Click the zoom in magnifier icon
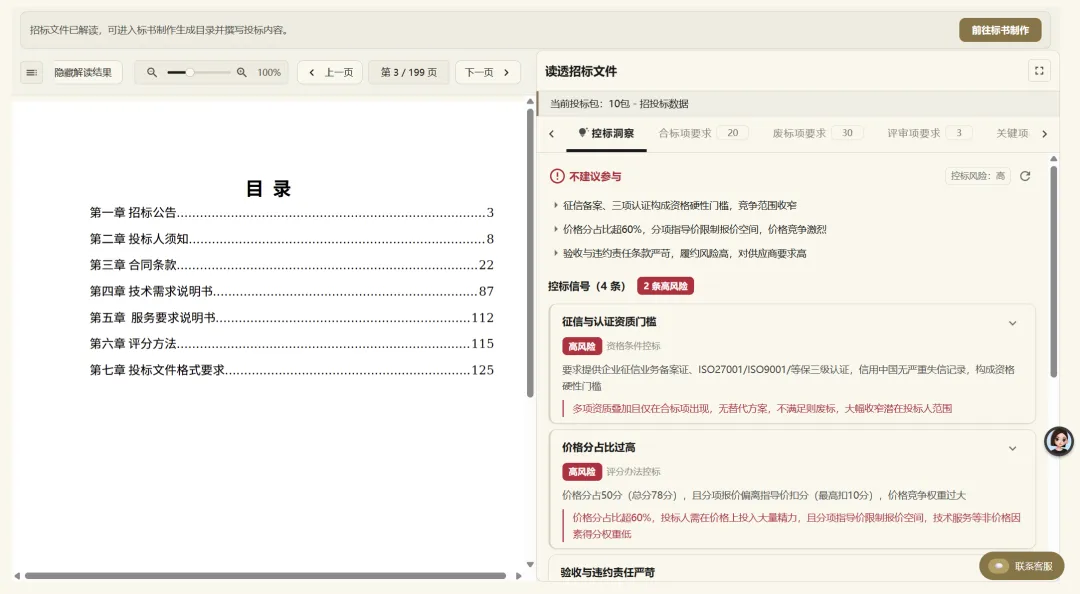This screenshot has height=594, width=1080. click(242, 72)
